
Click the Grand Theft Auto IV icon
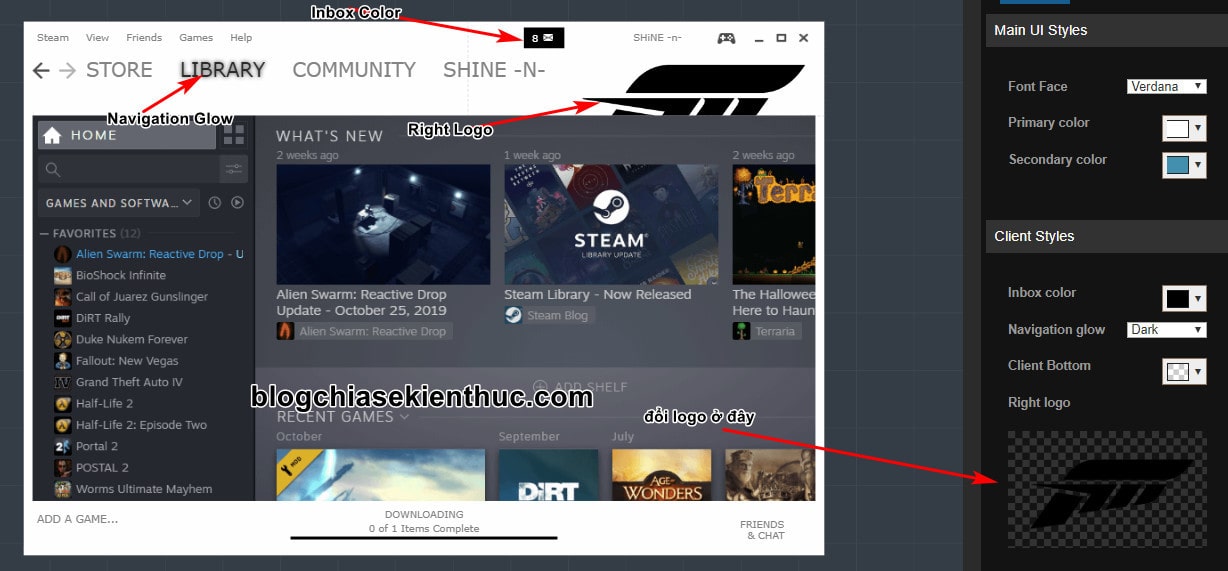coord(62,382)
